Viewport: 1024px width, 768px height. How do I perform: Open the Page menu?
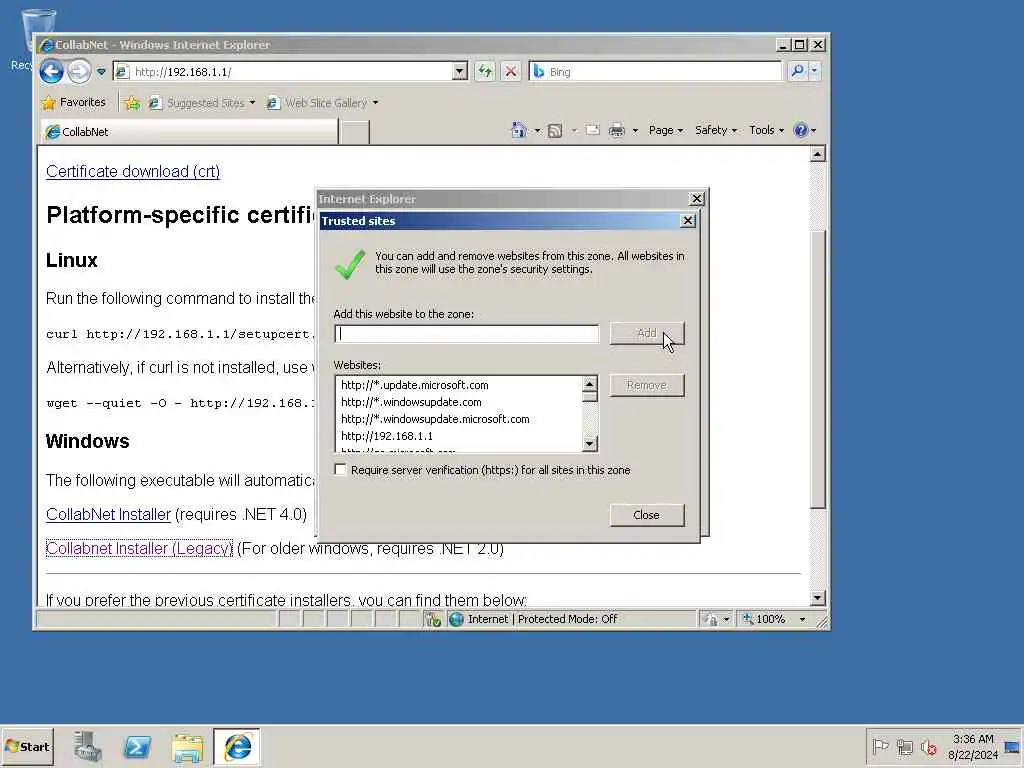pyautogui.click(x=665, y=131)
